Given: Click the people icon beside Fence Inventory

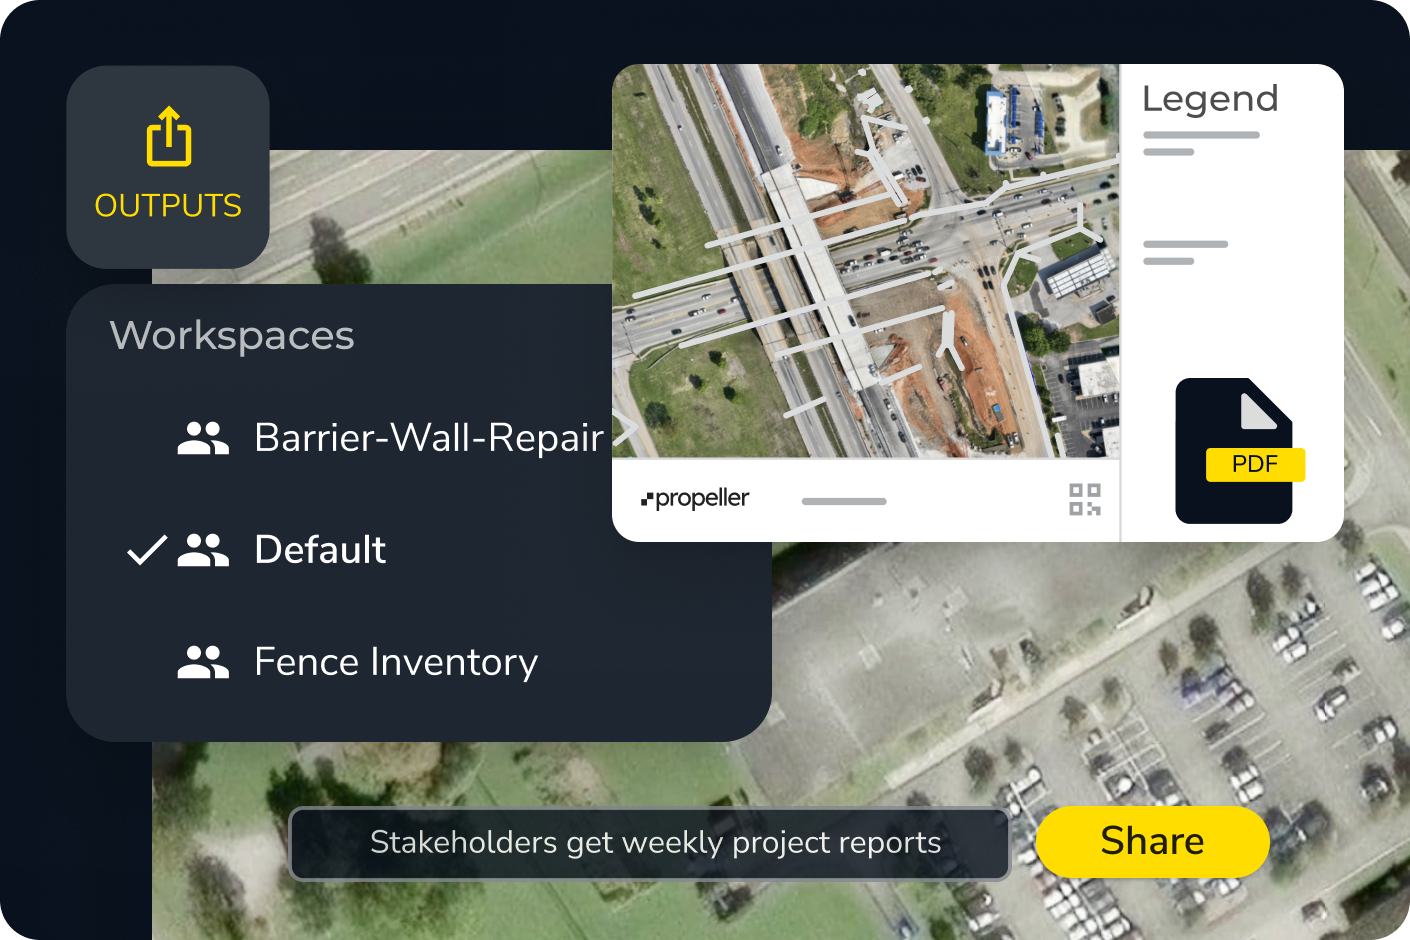Looking at the screenshot, I should coord(203,662).
